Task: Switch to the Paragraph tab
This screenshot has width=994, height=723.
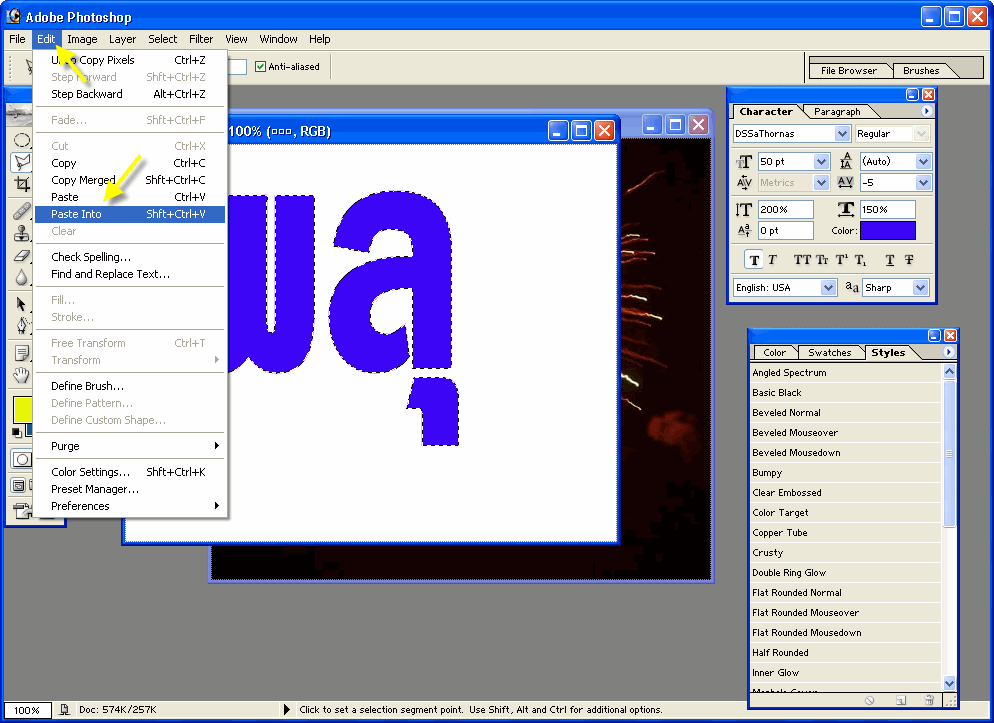Action: [x=837, y=112]
